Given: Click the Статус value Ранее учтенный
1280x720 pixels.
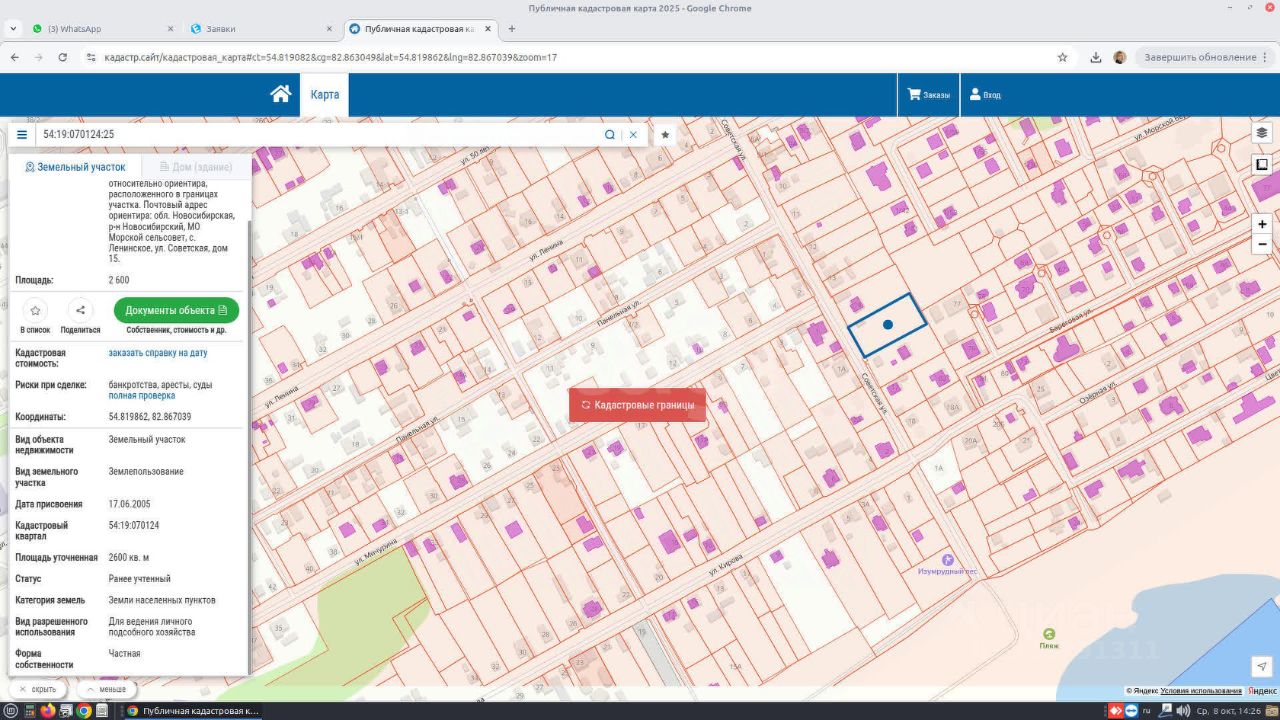Looking at the screenshot, I should click(140, 578).
